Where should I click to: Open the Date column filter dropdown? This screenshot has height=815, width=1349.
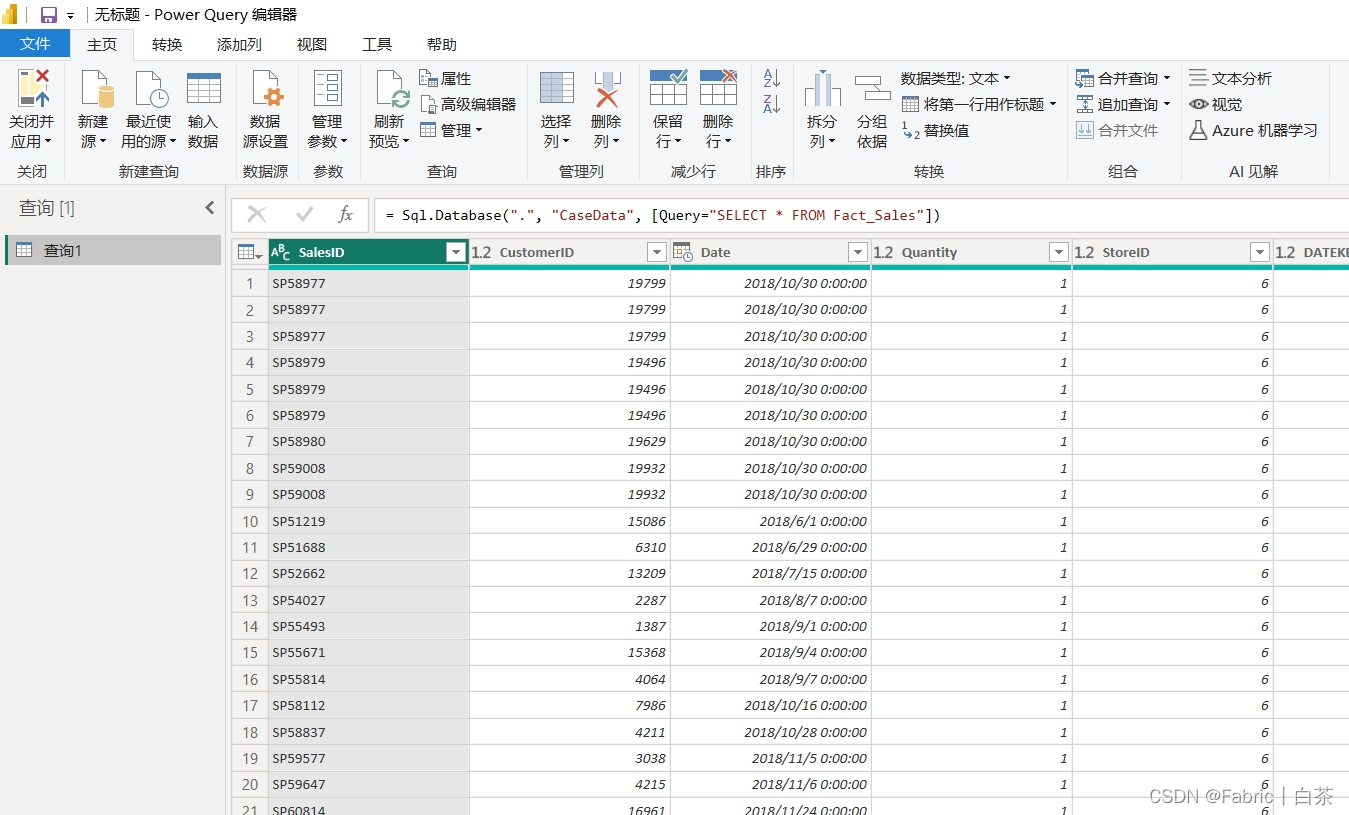tap(858, 252)
